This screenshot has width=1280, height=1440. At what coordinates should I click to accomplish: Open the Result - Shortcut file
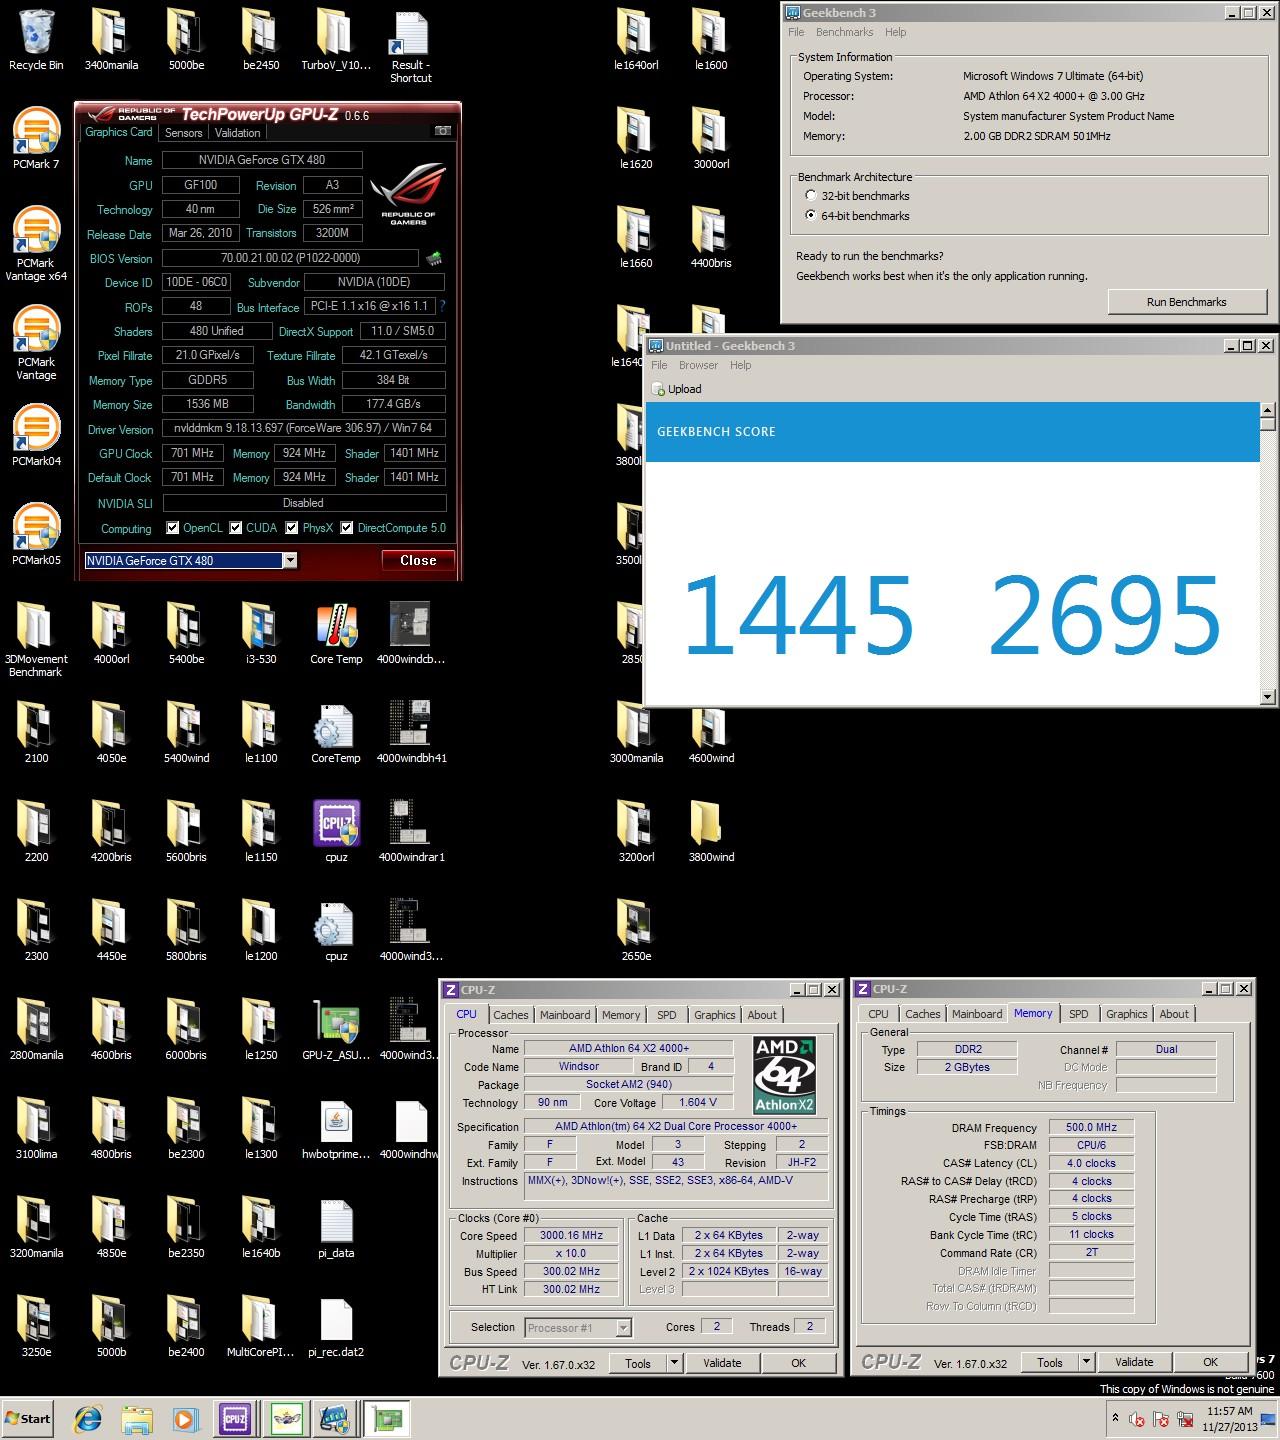pos(411,46)
